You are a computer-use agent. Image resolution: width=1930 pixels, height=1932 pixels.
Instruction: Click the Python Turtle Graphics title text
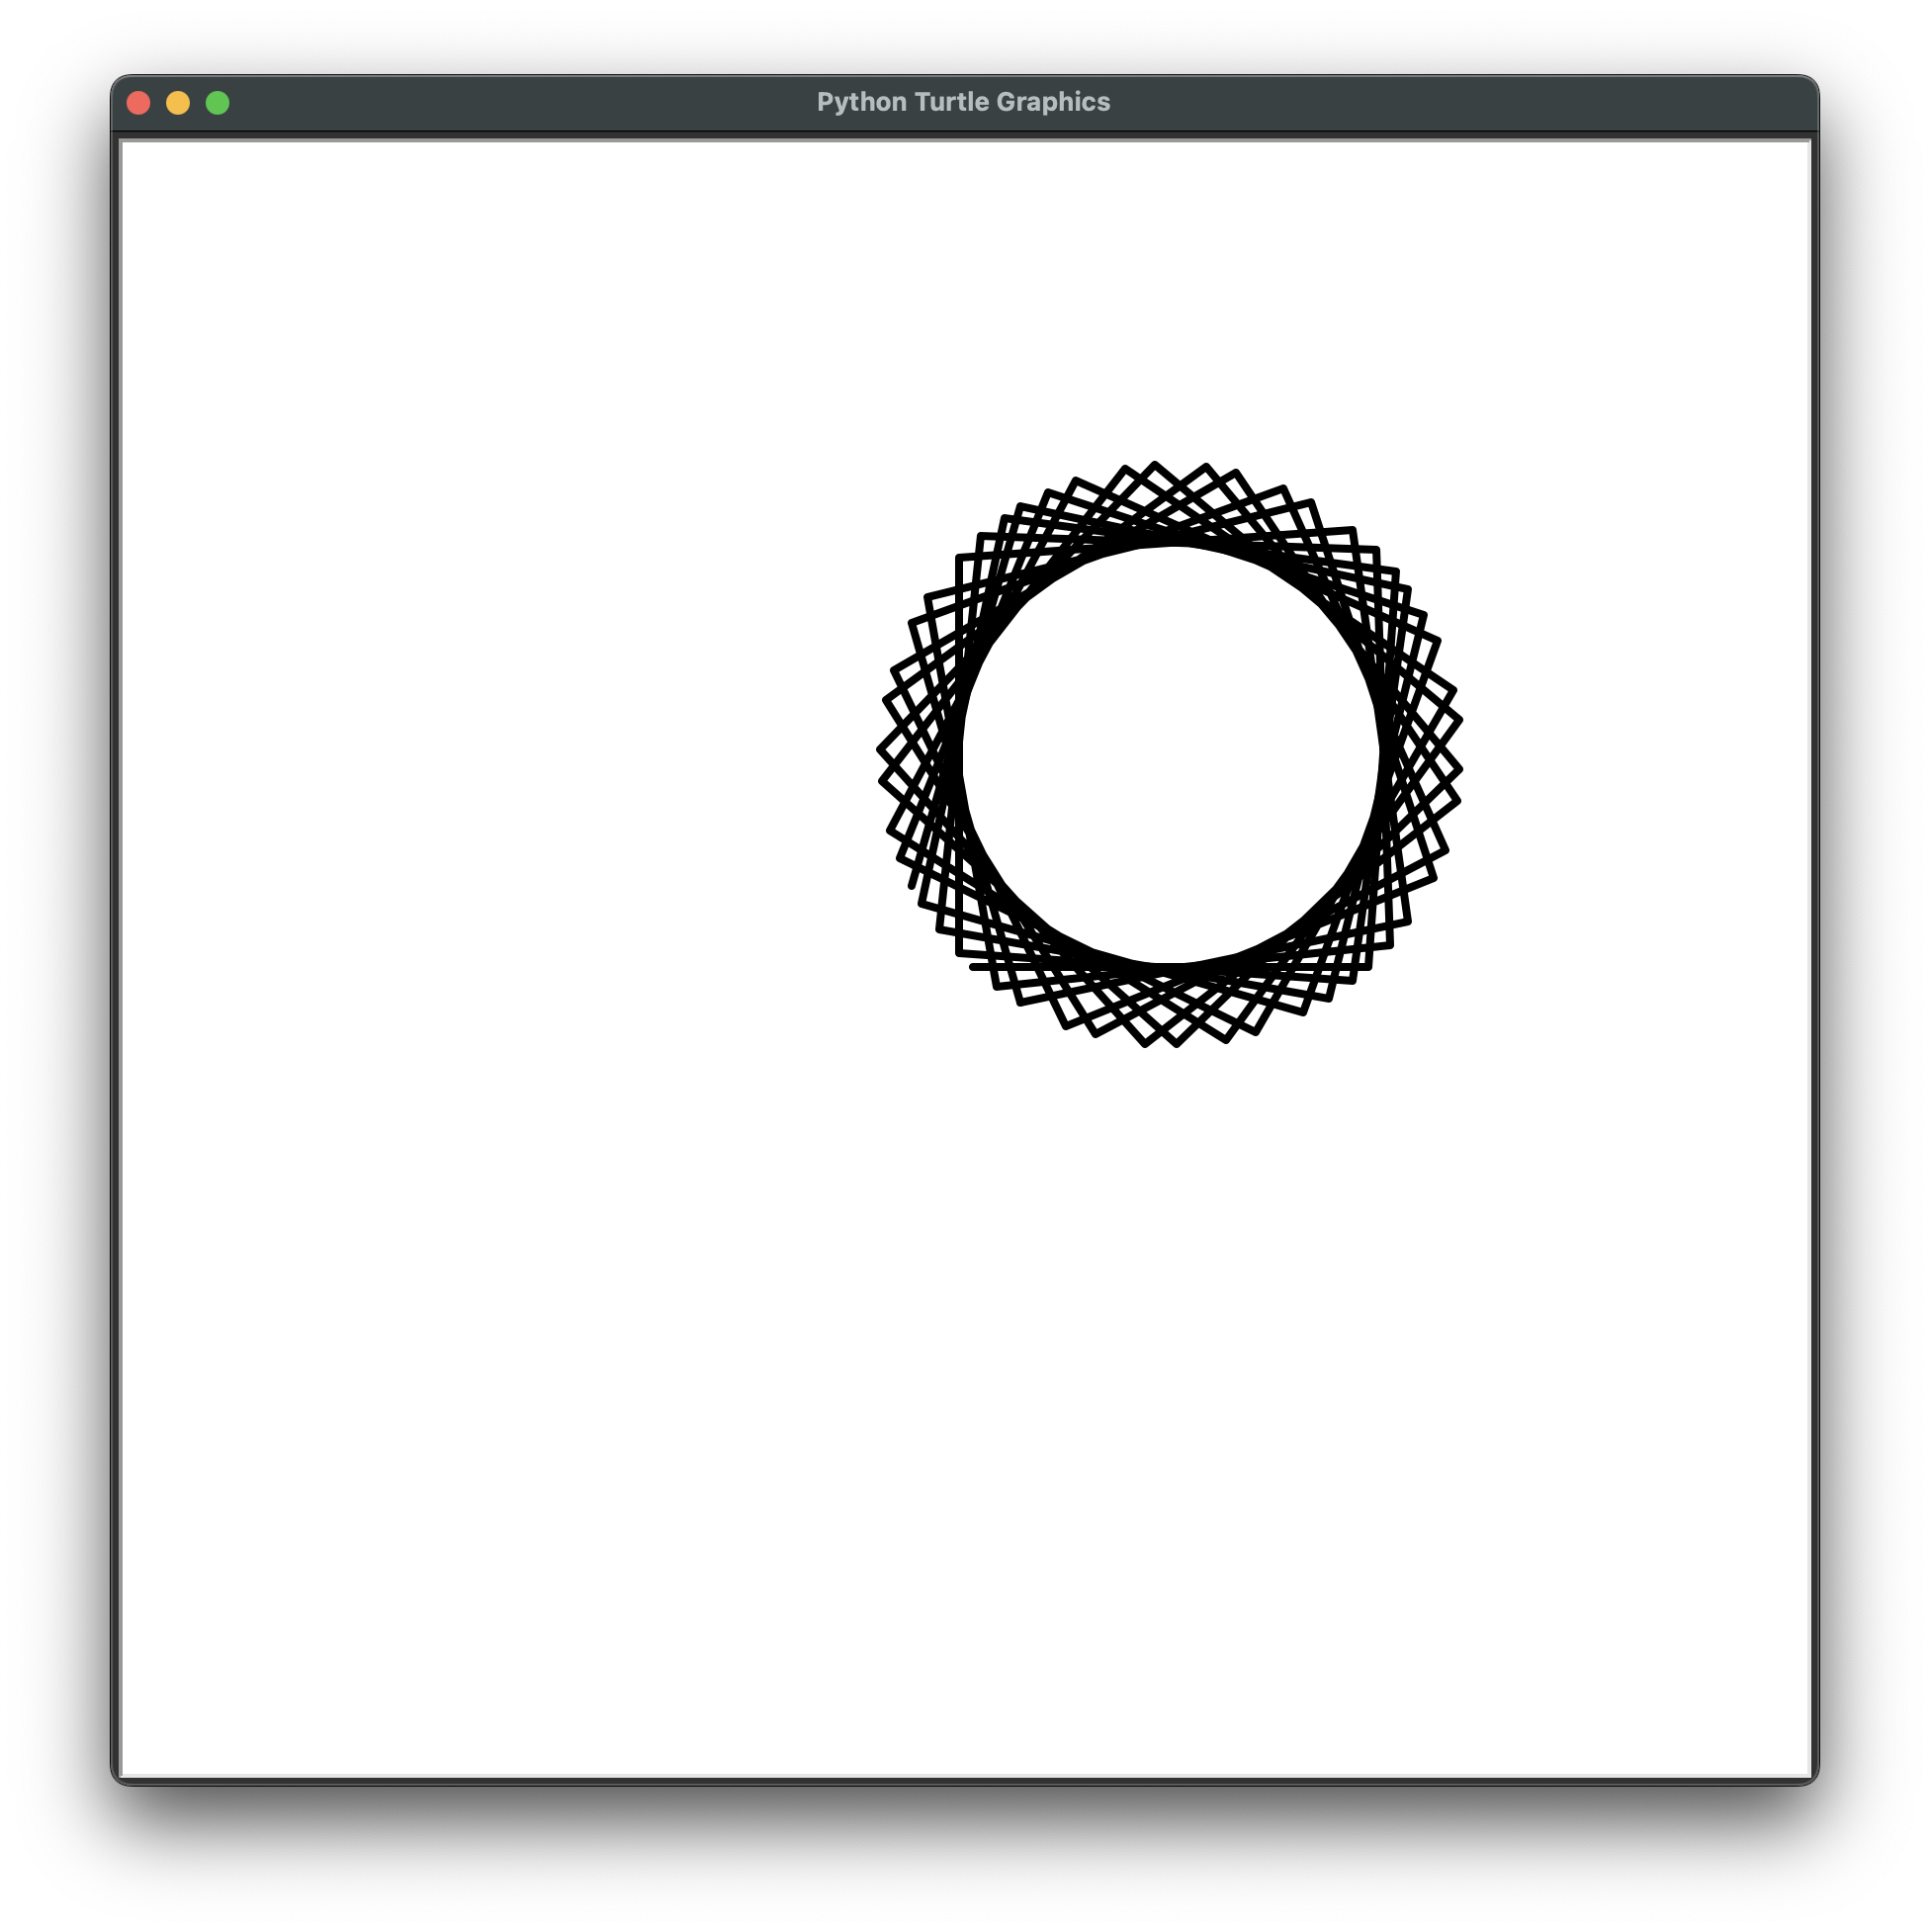click(x=963, y=102)
